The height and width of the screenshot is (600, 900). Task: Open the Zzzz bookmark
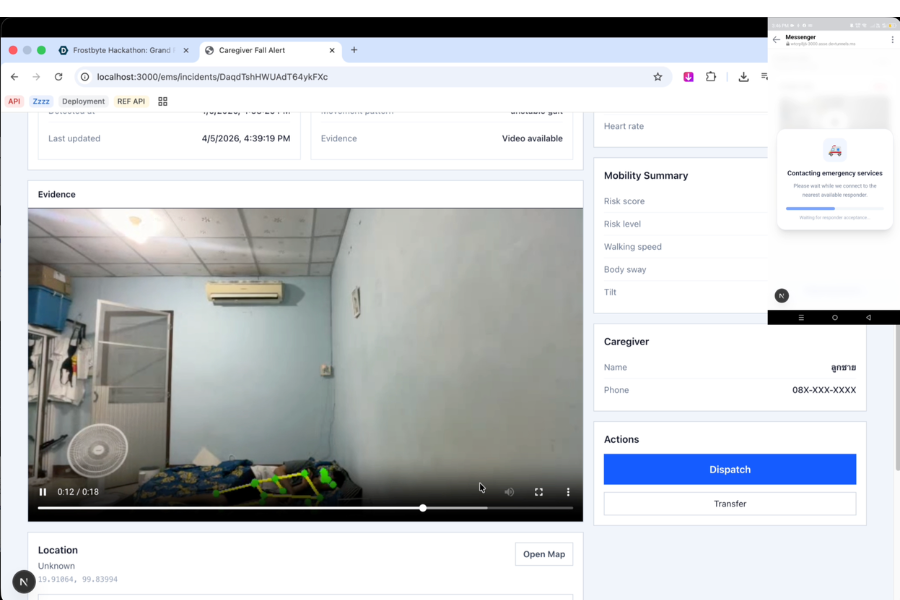[41, 101]
